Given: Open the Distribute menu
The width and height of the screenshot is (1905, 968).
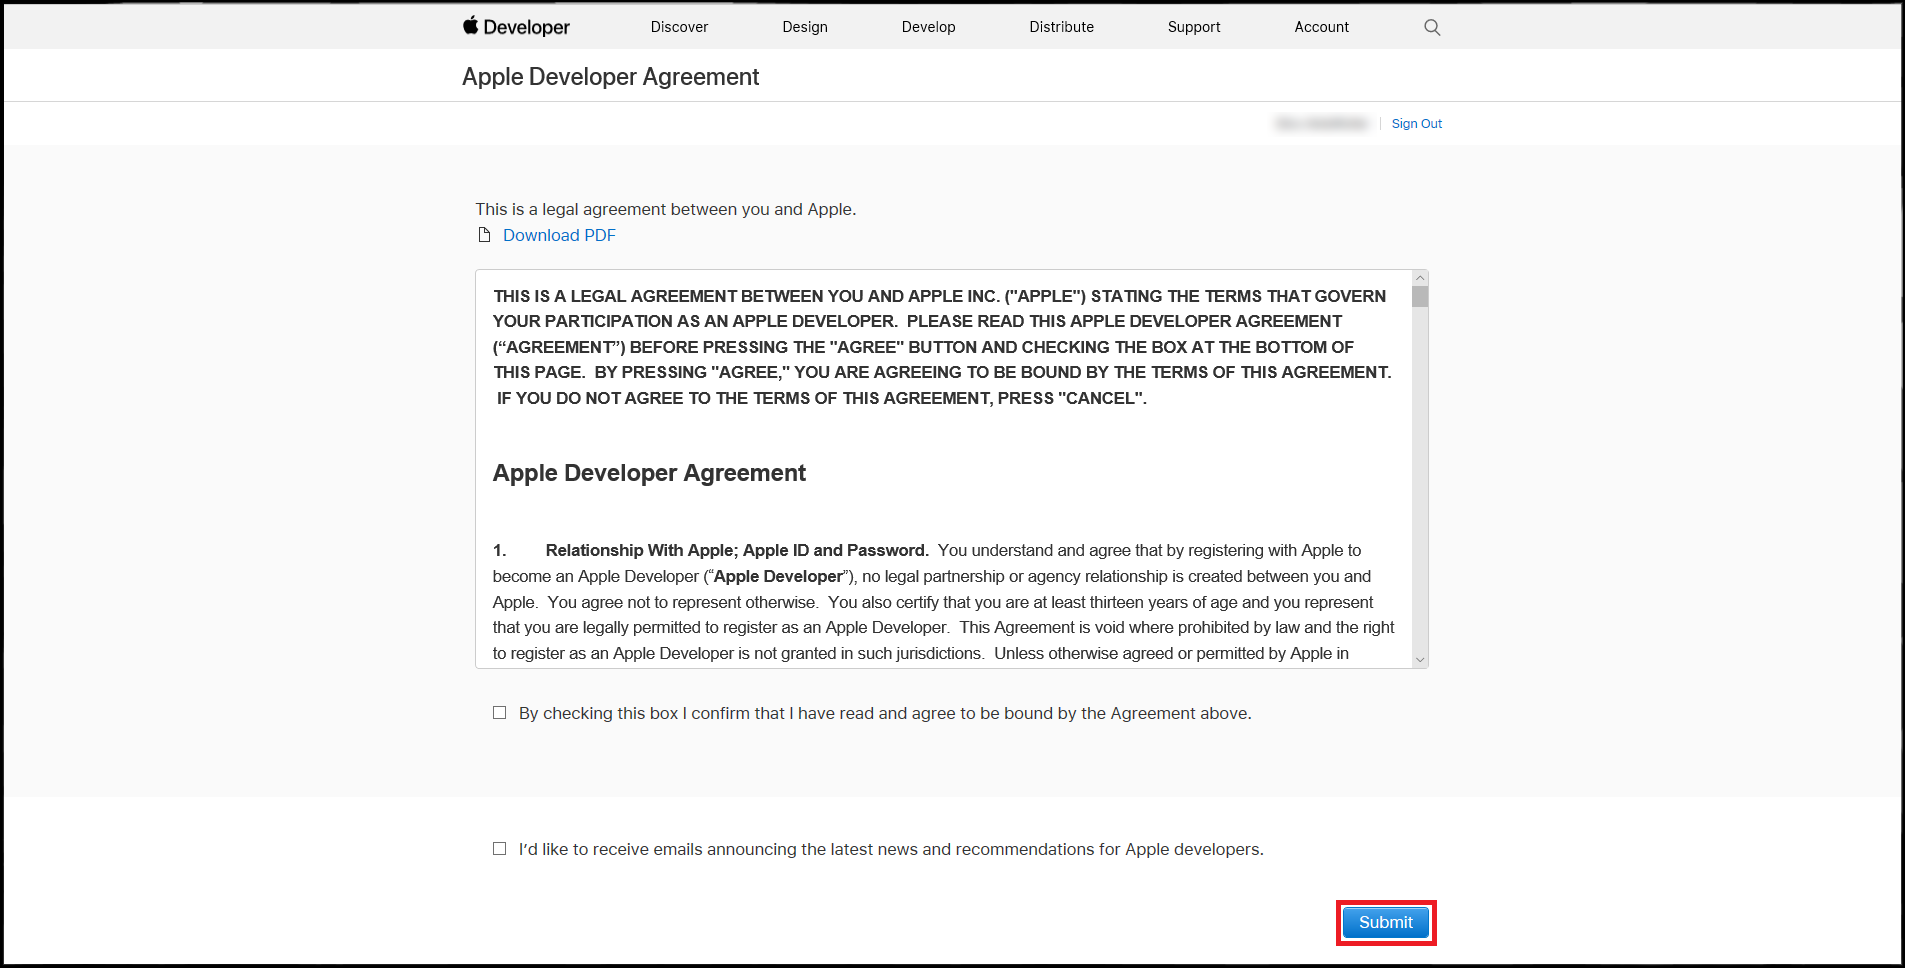Looking at the screenshot, I should 1061,27.
